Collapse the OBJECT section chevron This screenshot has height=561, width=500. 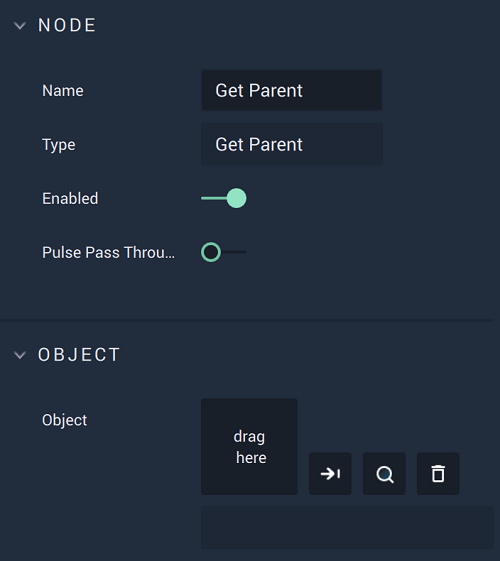click(x=20, y=355)
